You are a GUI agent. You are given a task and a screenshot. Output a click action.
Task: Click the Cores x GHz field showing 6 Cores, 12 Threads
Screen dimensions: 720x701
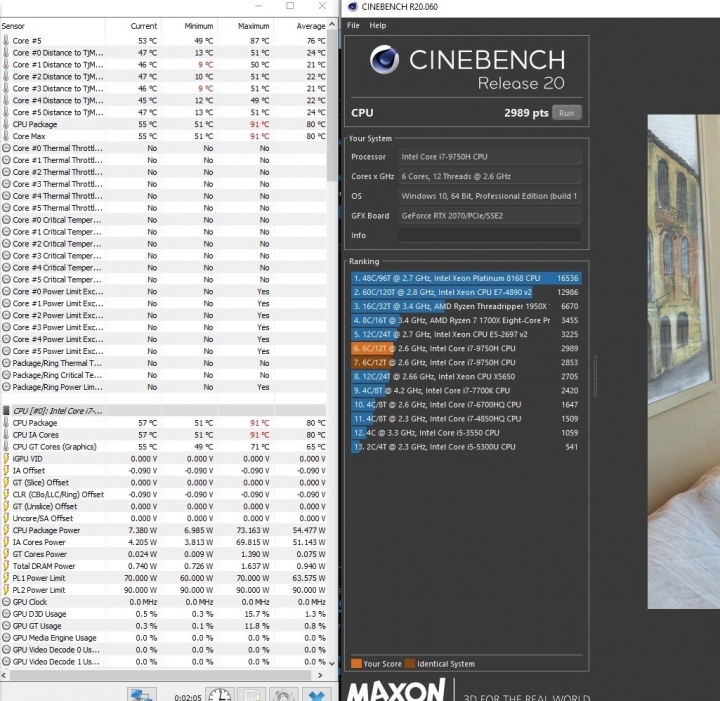(489, 176)
